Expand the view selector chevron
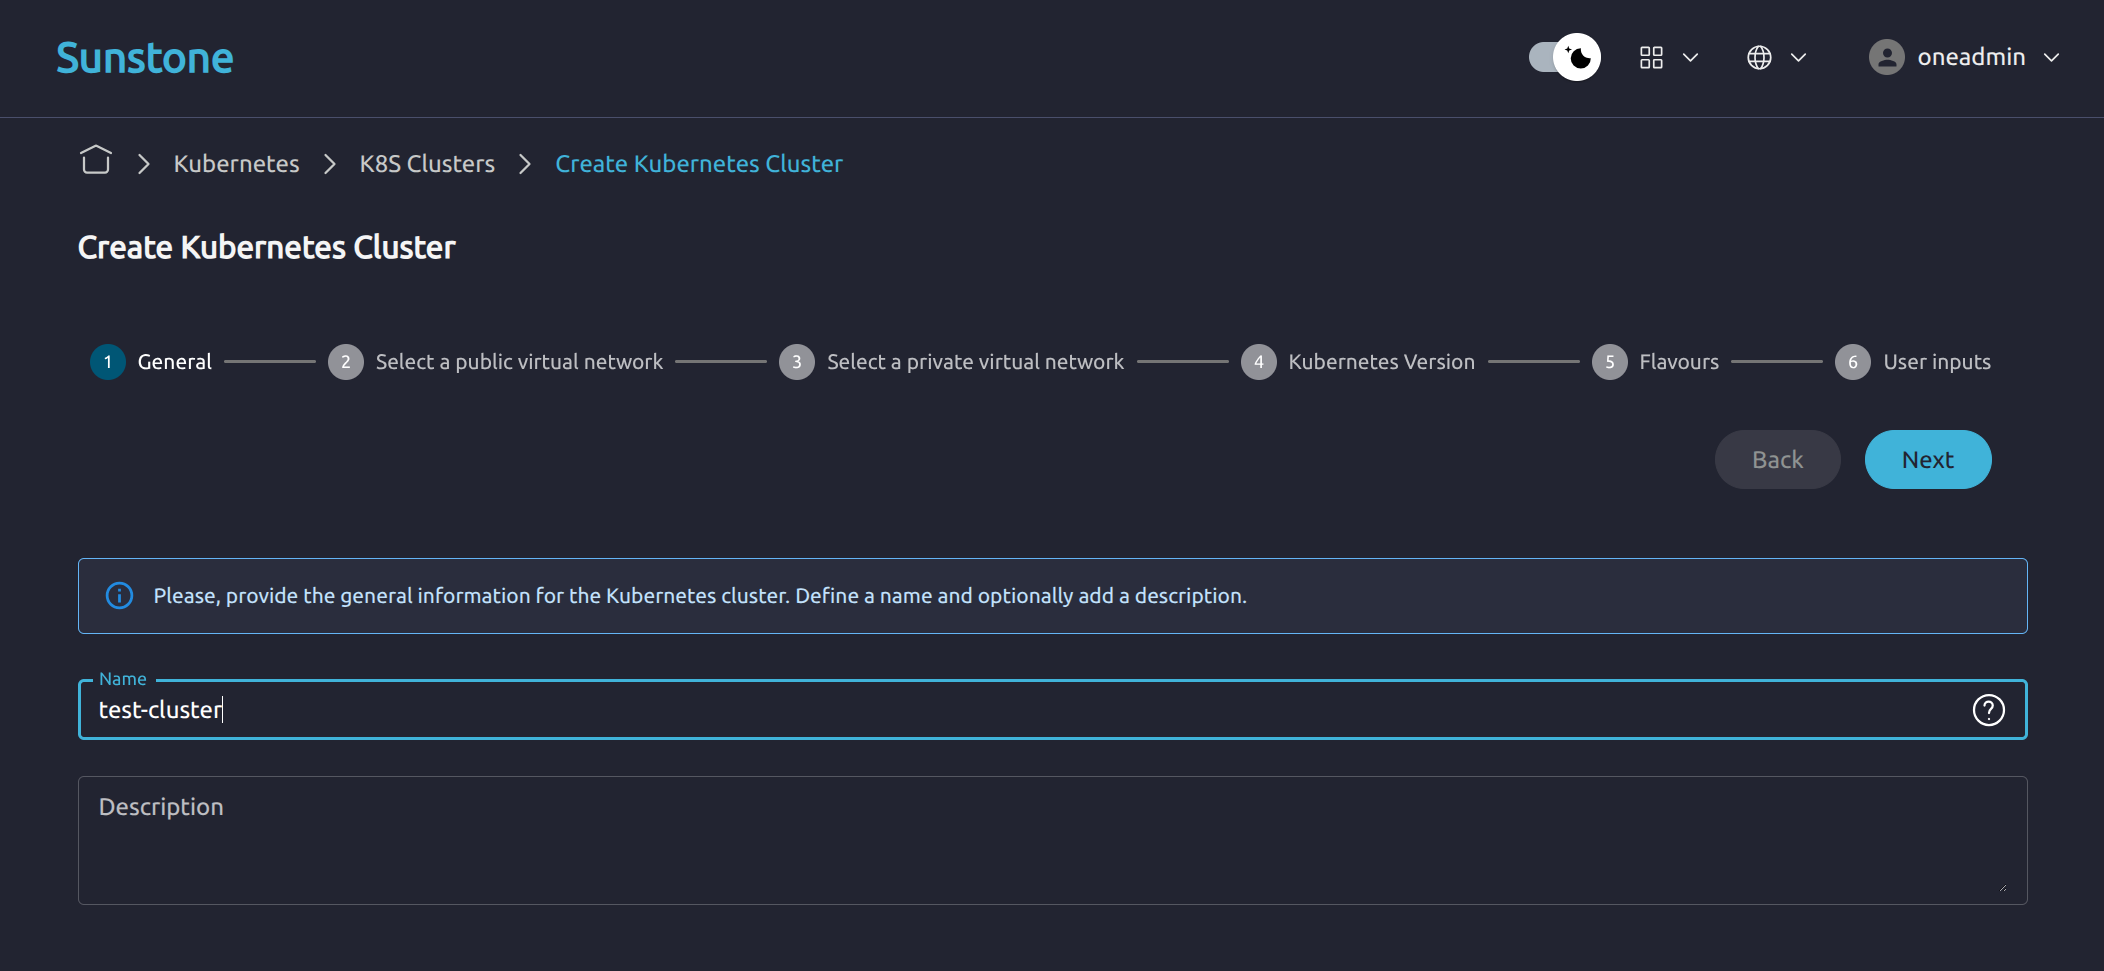 1691,57
